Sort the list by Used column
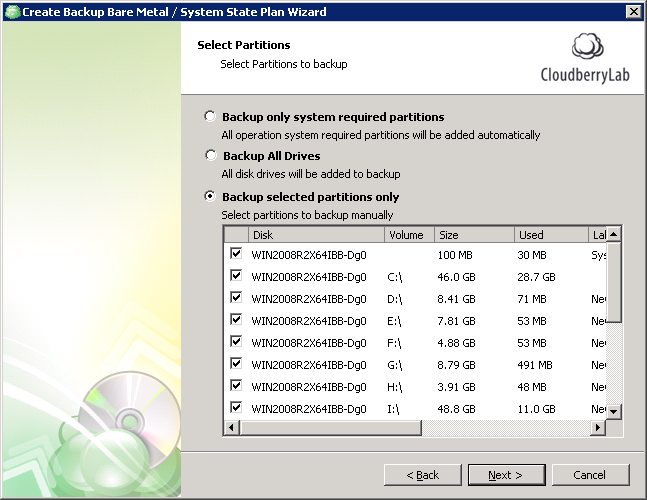This screenshot has height=500, width=647. 550,235
